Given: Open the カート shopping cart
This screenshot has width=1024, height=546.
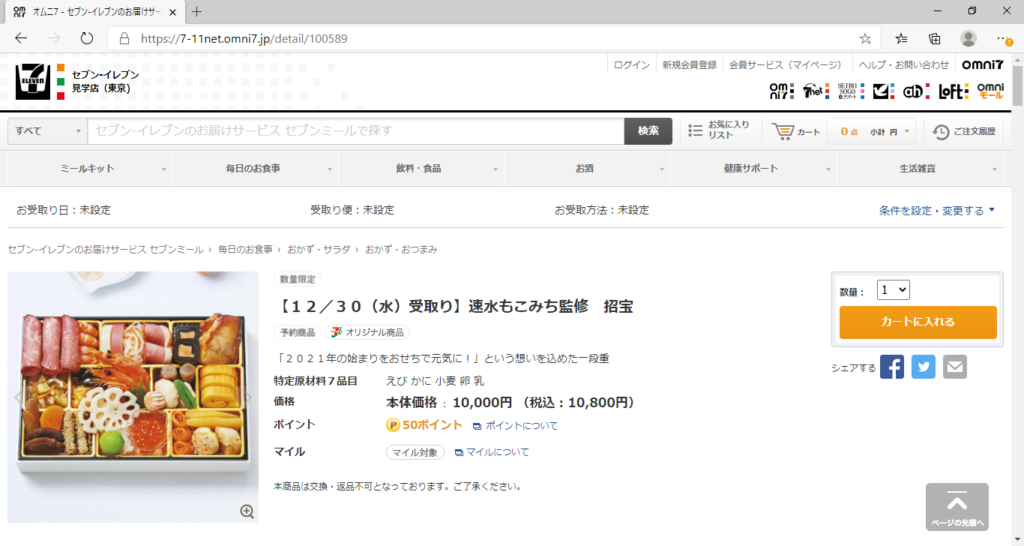Looking at the screenshot, I should point(795,131).
